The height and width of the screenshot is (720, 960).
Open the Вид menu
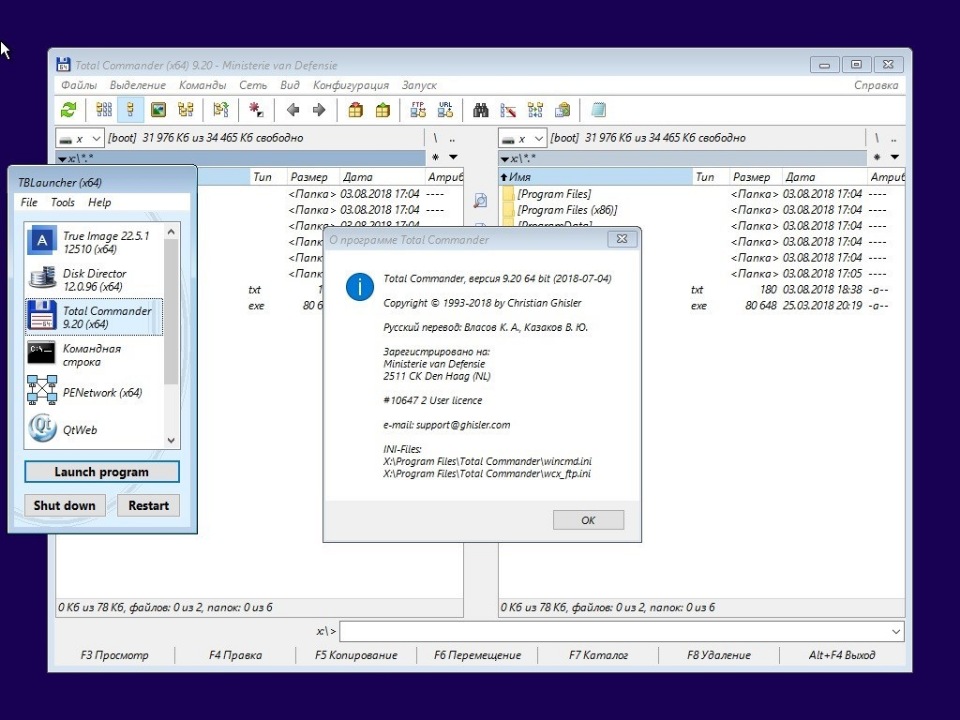click(x=290, y=85)
